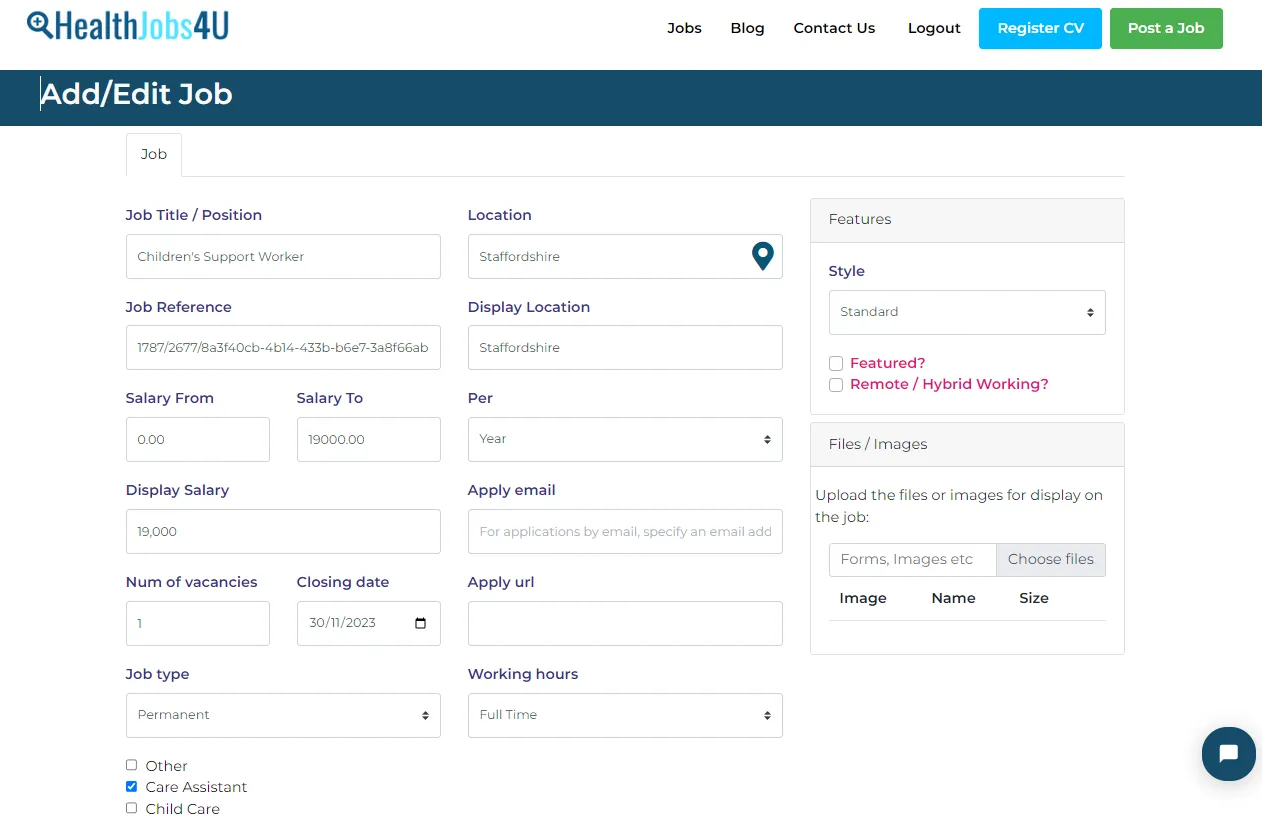Click the Salary To field
This screenshot has height=817, width=1262.
tap(369, 439)
